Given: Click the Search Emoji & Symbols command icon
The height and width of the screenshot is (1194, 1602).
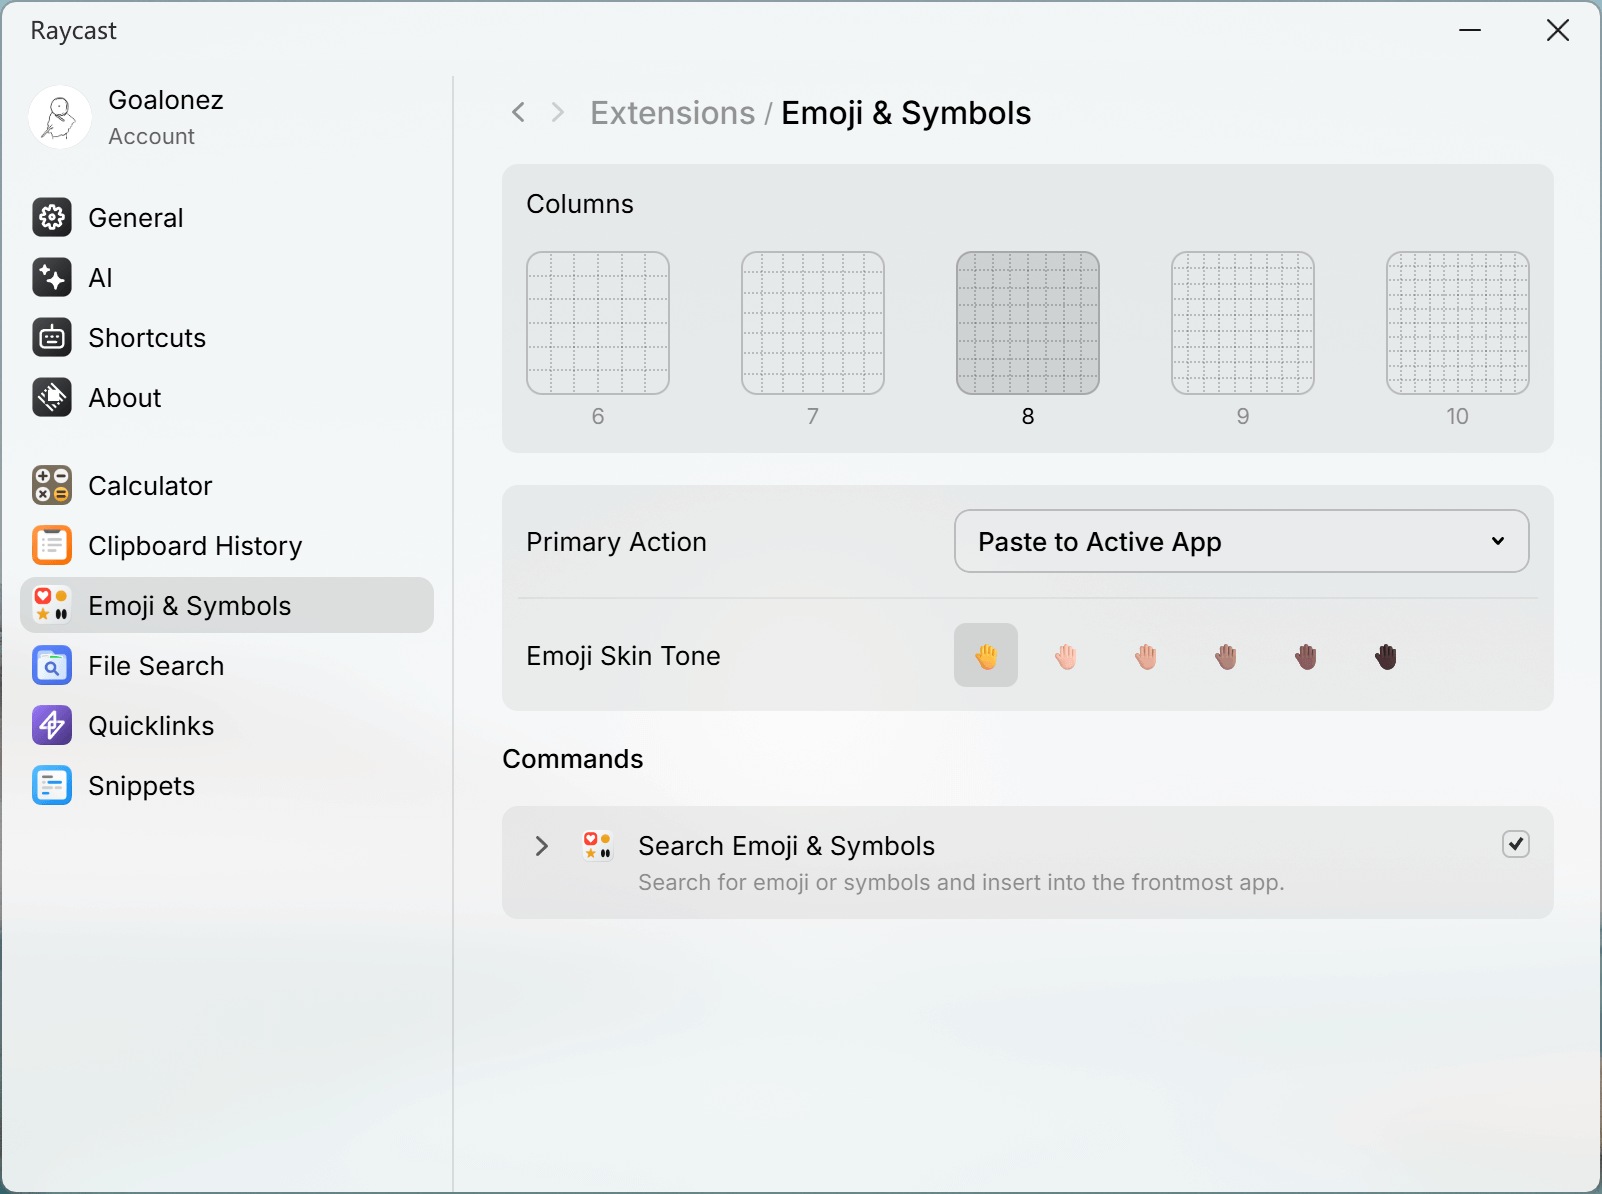Looking at the screenshot, I should [598, 846].
